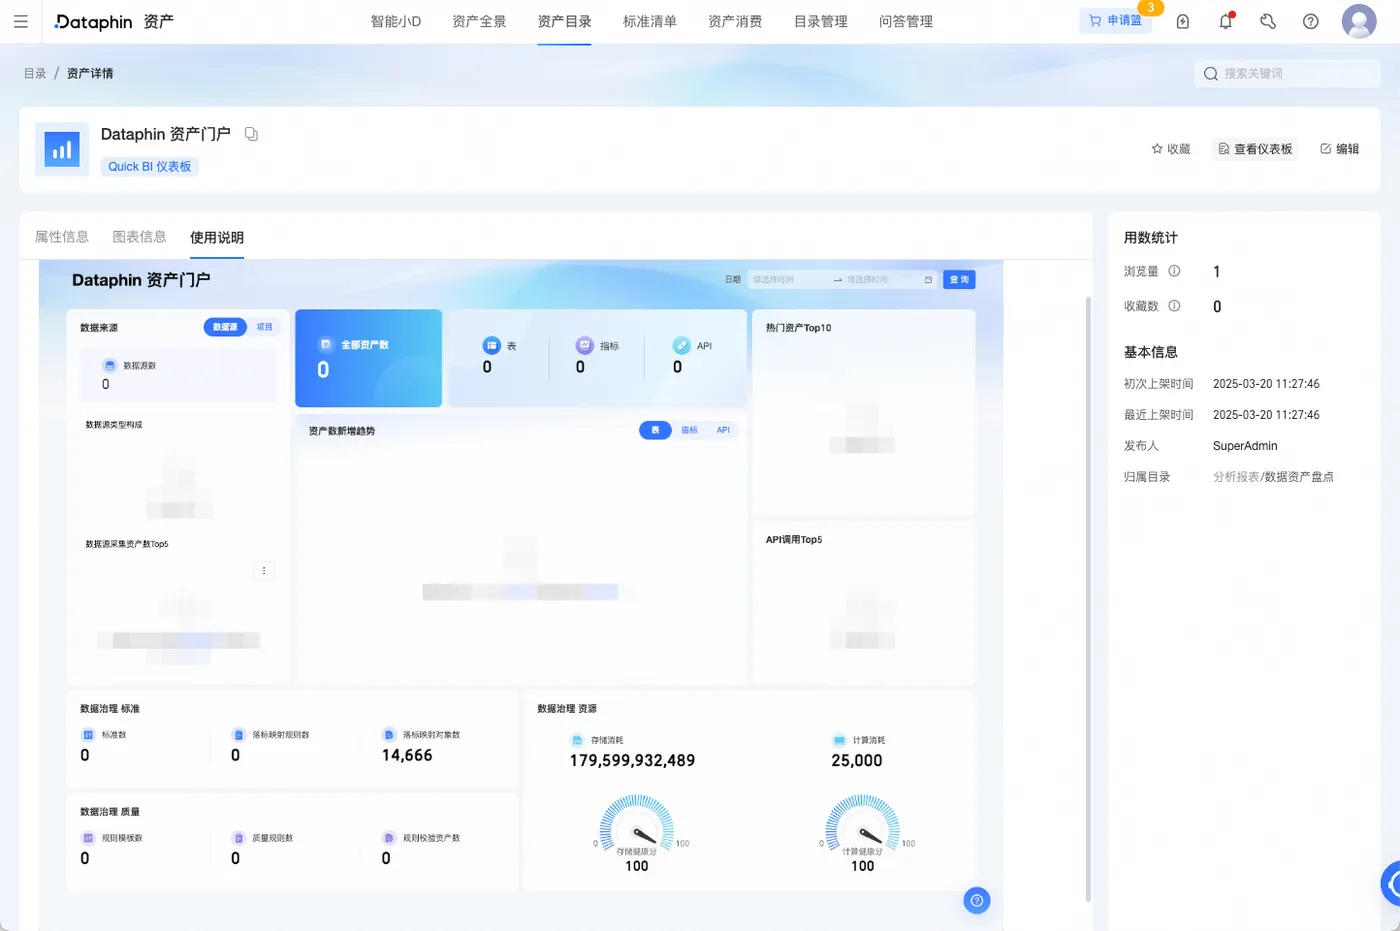The width and height of the screenshot is (1400, 931).
Task: Click 收藏 to favorite this asset
Action: (1171, 149)
